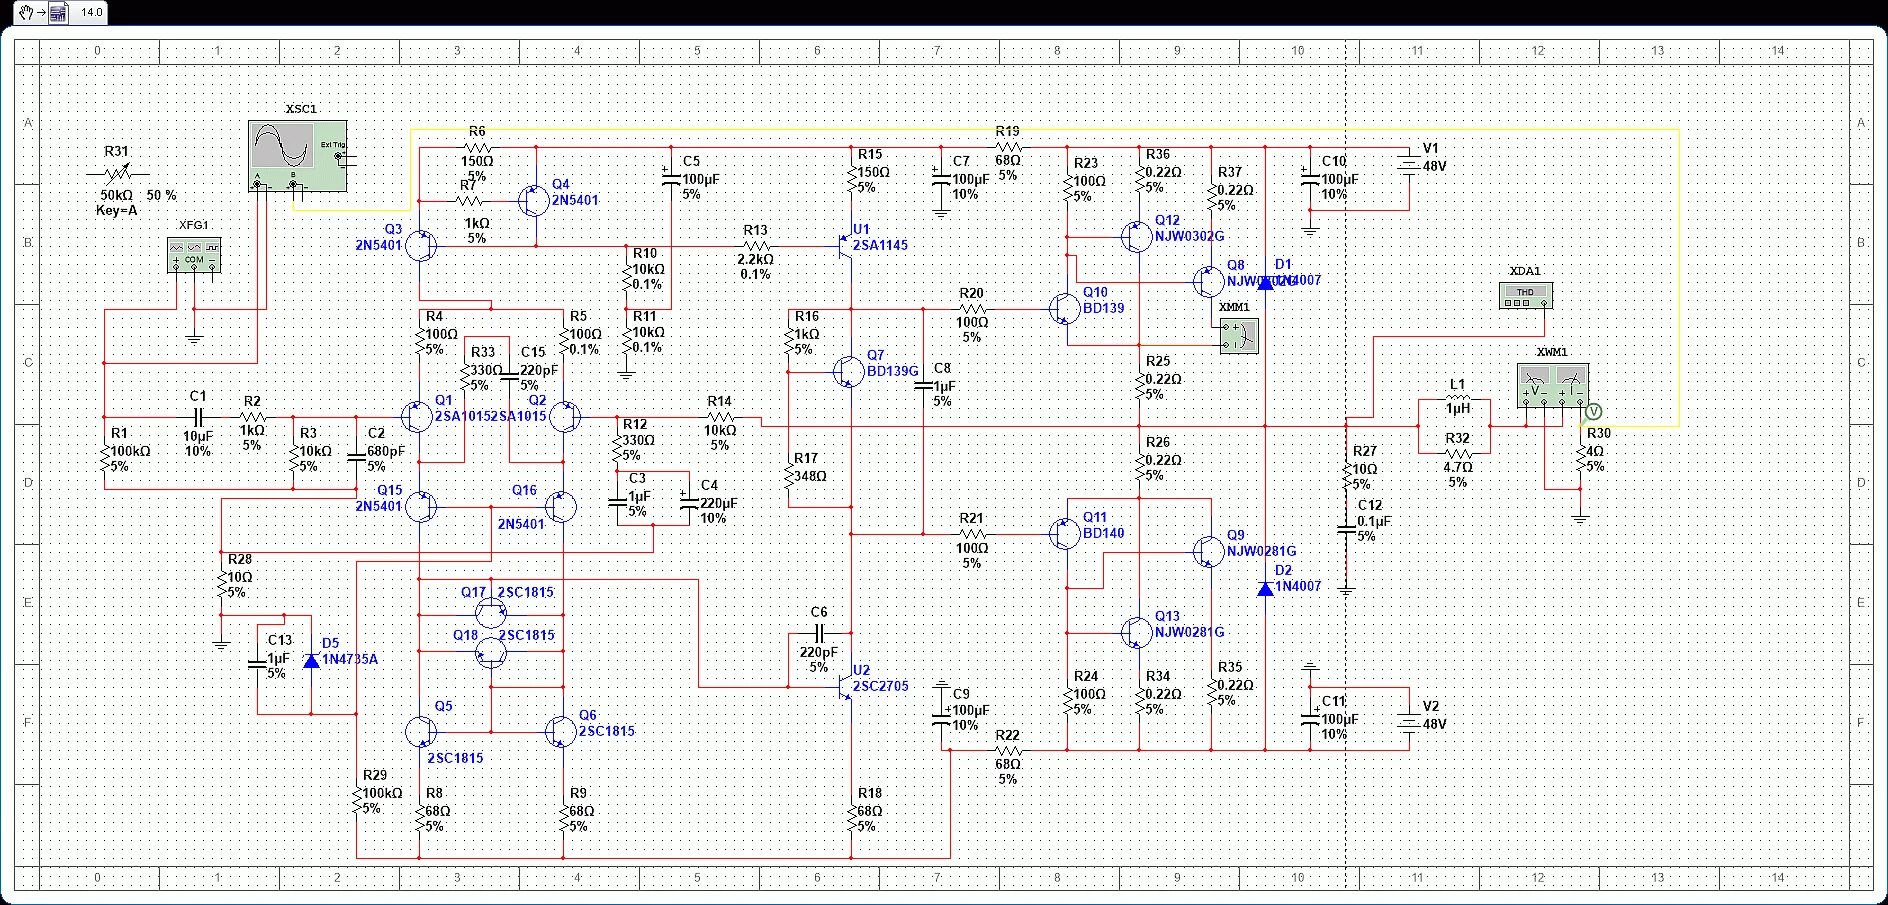Click the schematic file icon in tab
Viewport: 1888px width, 905px height.
59,13
